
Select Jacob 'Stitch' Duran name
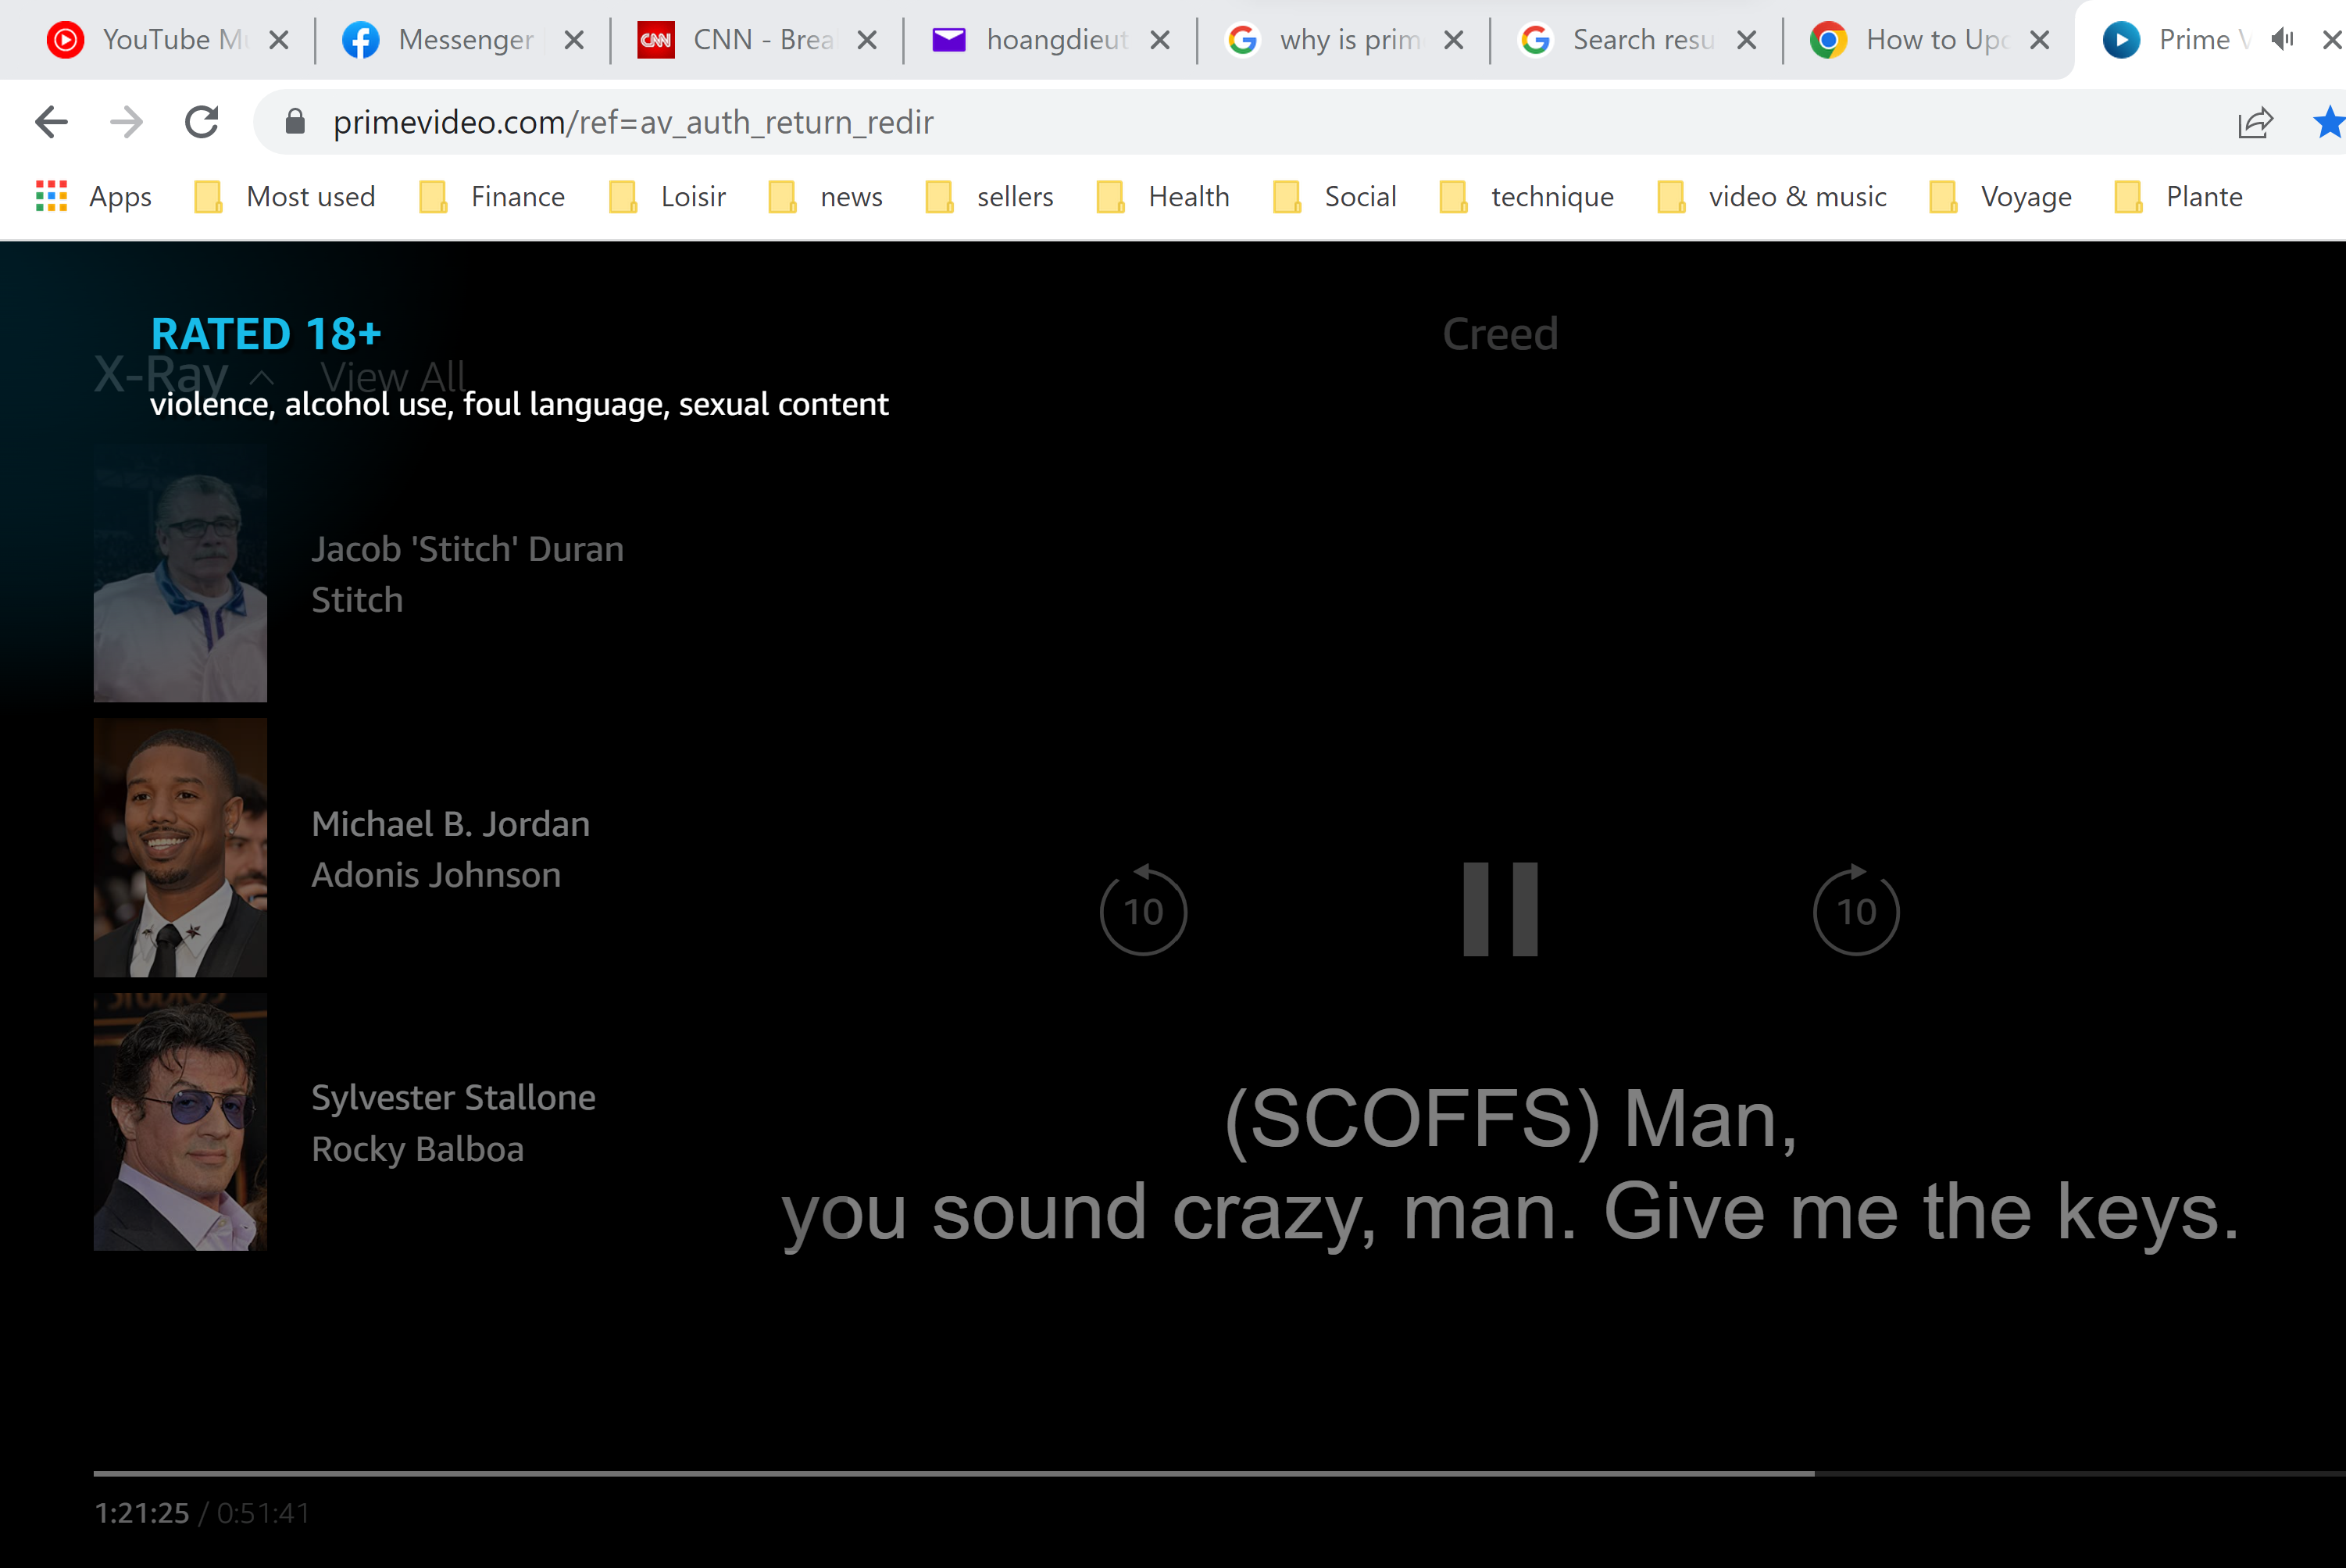[x=467, y=549]
